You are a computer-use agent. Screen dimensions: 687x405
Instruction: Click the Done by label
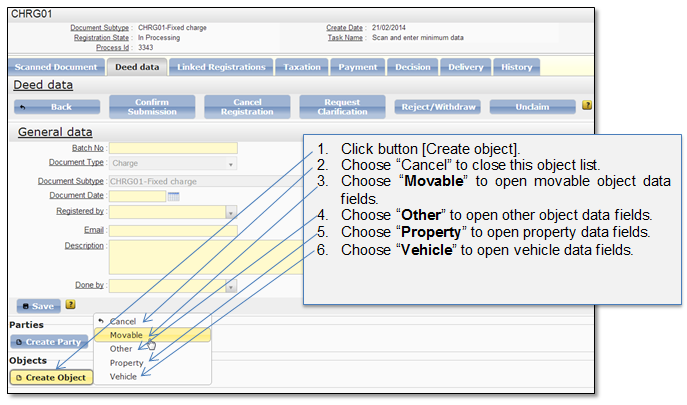pyautogui.click(x=89, y=285)
